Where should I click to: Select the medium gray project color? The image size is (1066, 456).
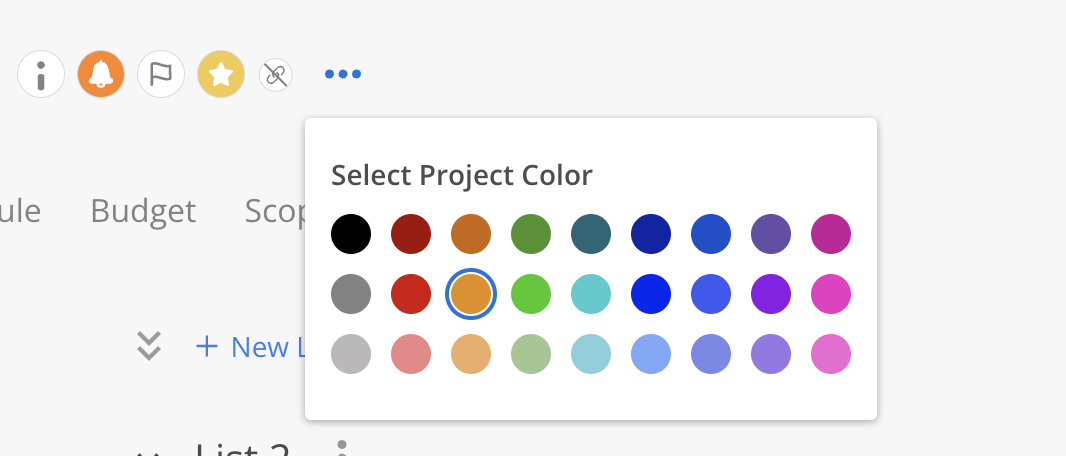pos(351,294)
